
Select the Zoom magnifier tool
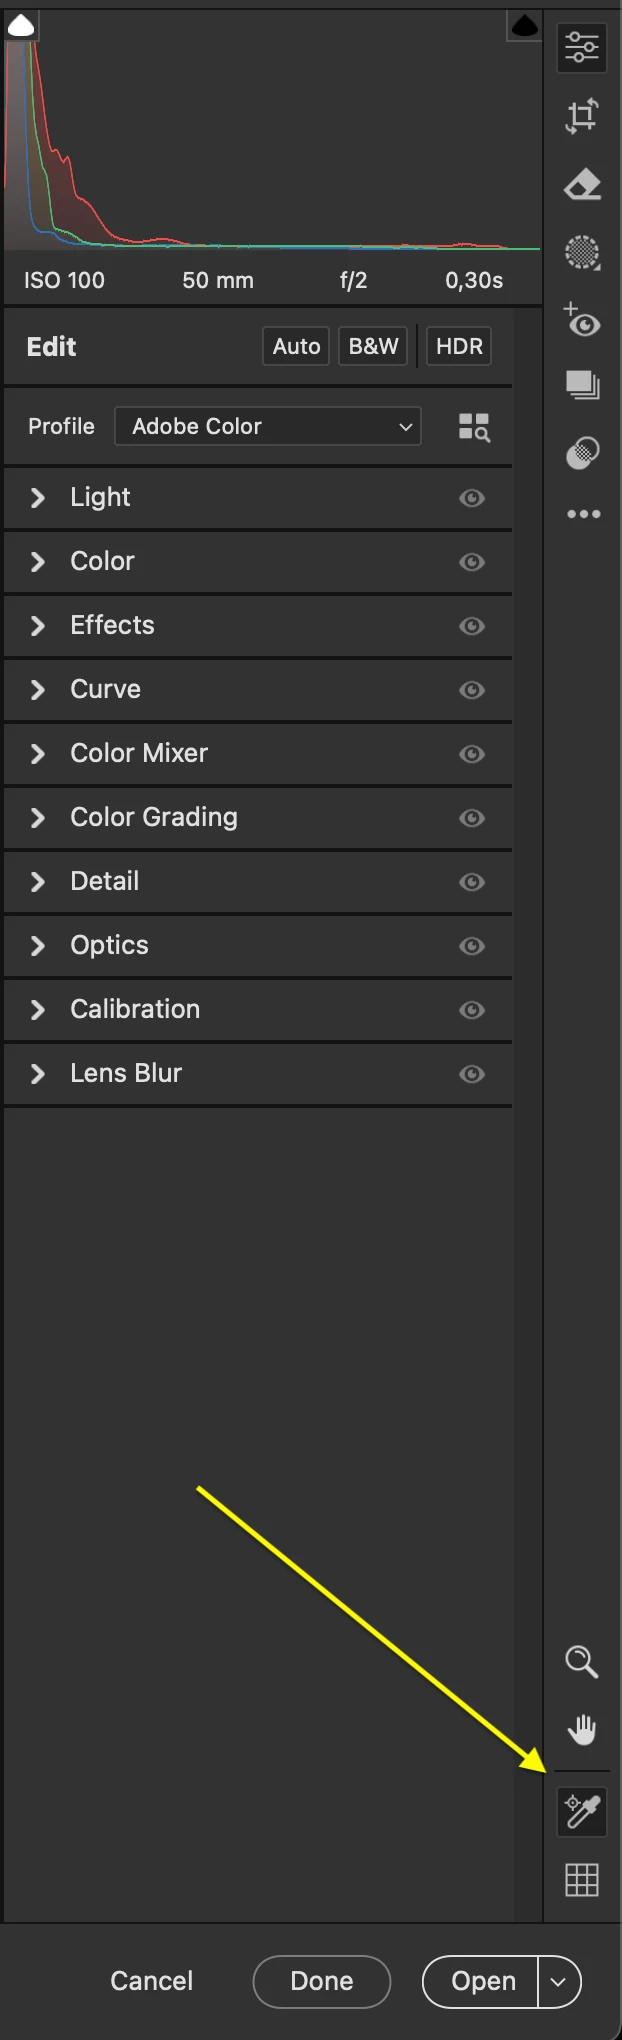pos(582,1662)
